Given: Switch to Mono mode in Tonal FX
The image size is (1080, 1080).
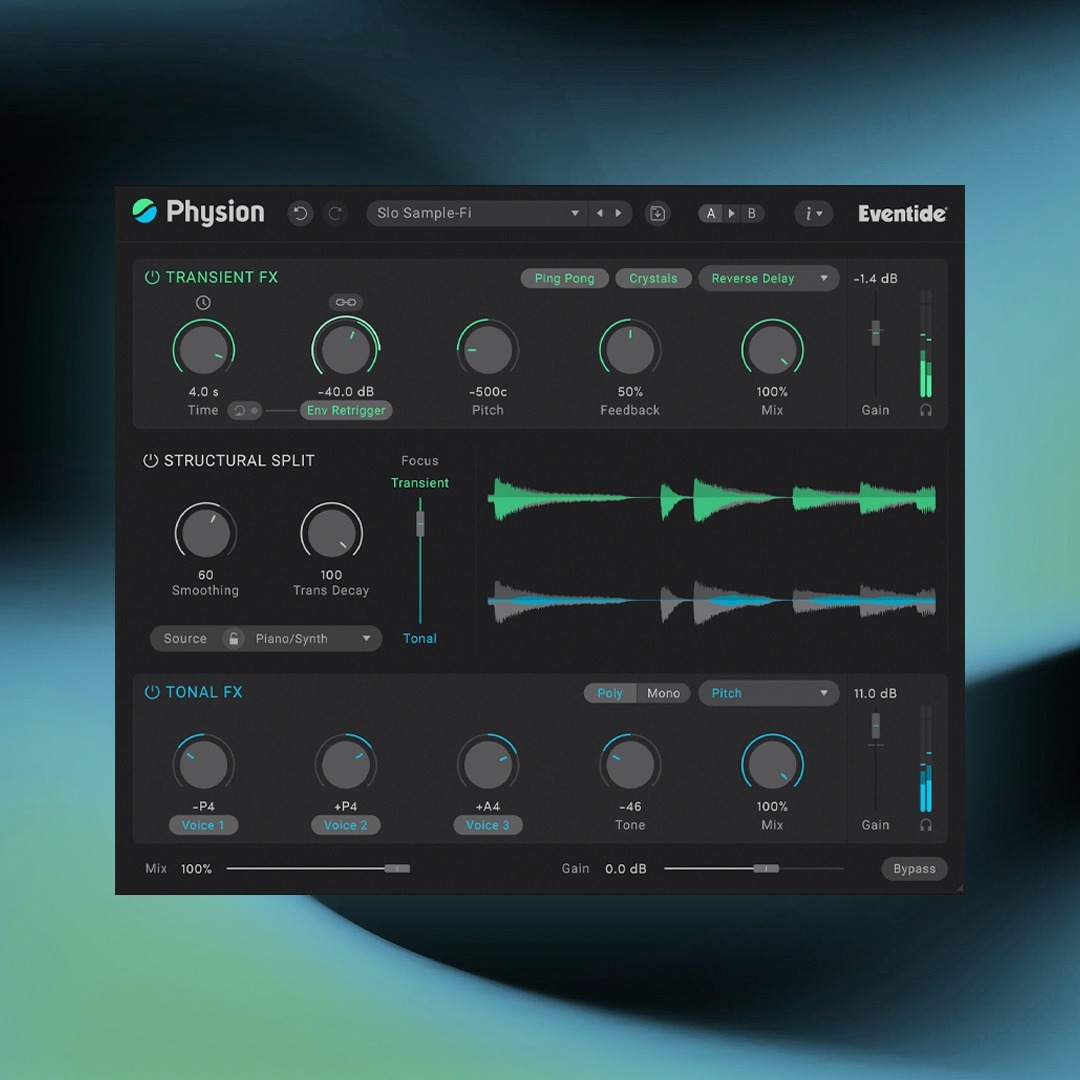Looking at the screenshot, I should tap(663, 693).
